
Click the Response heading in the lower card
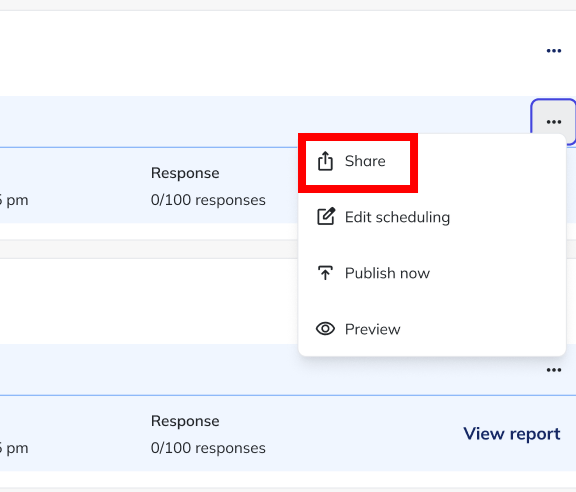(185, 421)
